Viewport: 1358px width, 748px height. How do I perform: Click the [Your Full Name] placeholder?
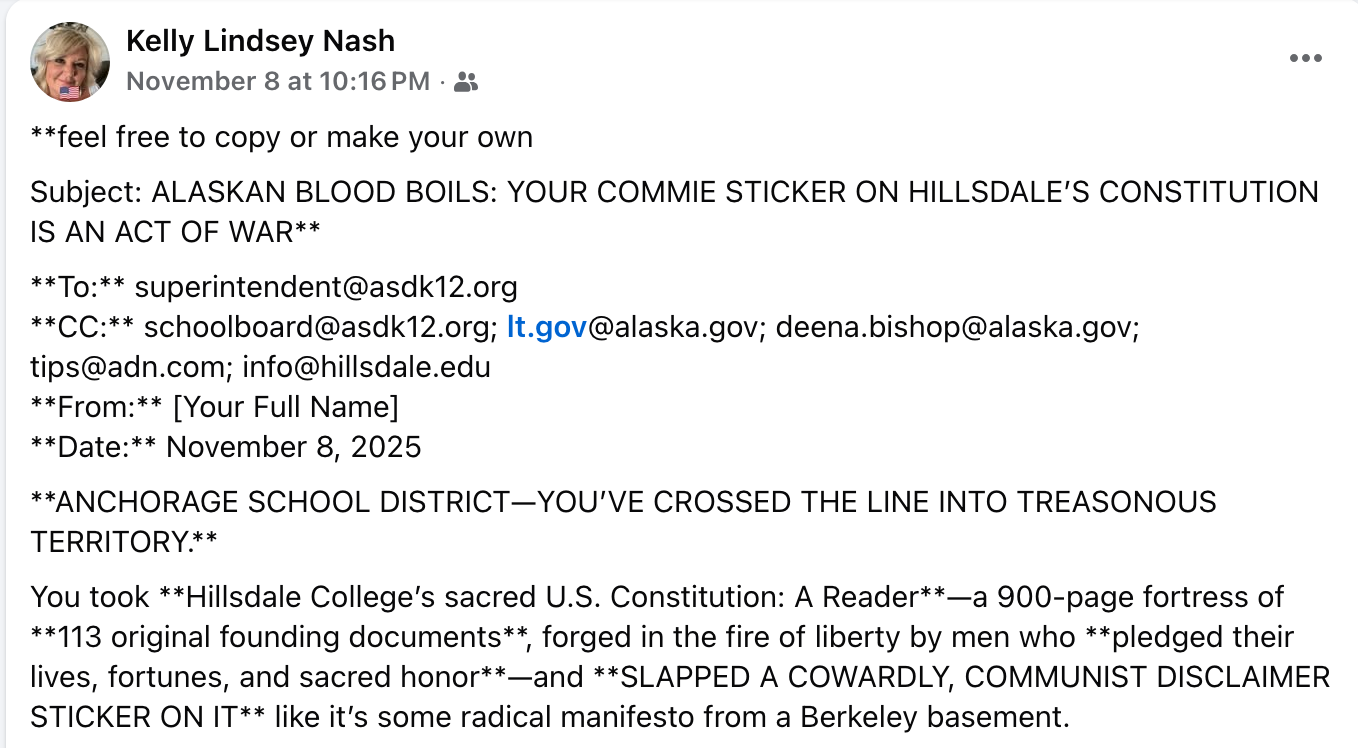[286, 407]
